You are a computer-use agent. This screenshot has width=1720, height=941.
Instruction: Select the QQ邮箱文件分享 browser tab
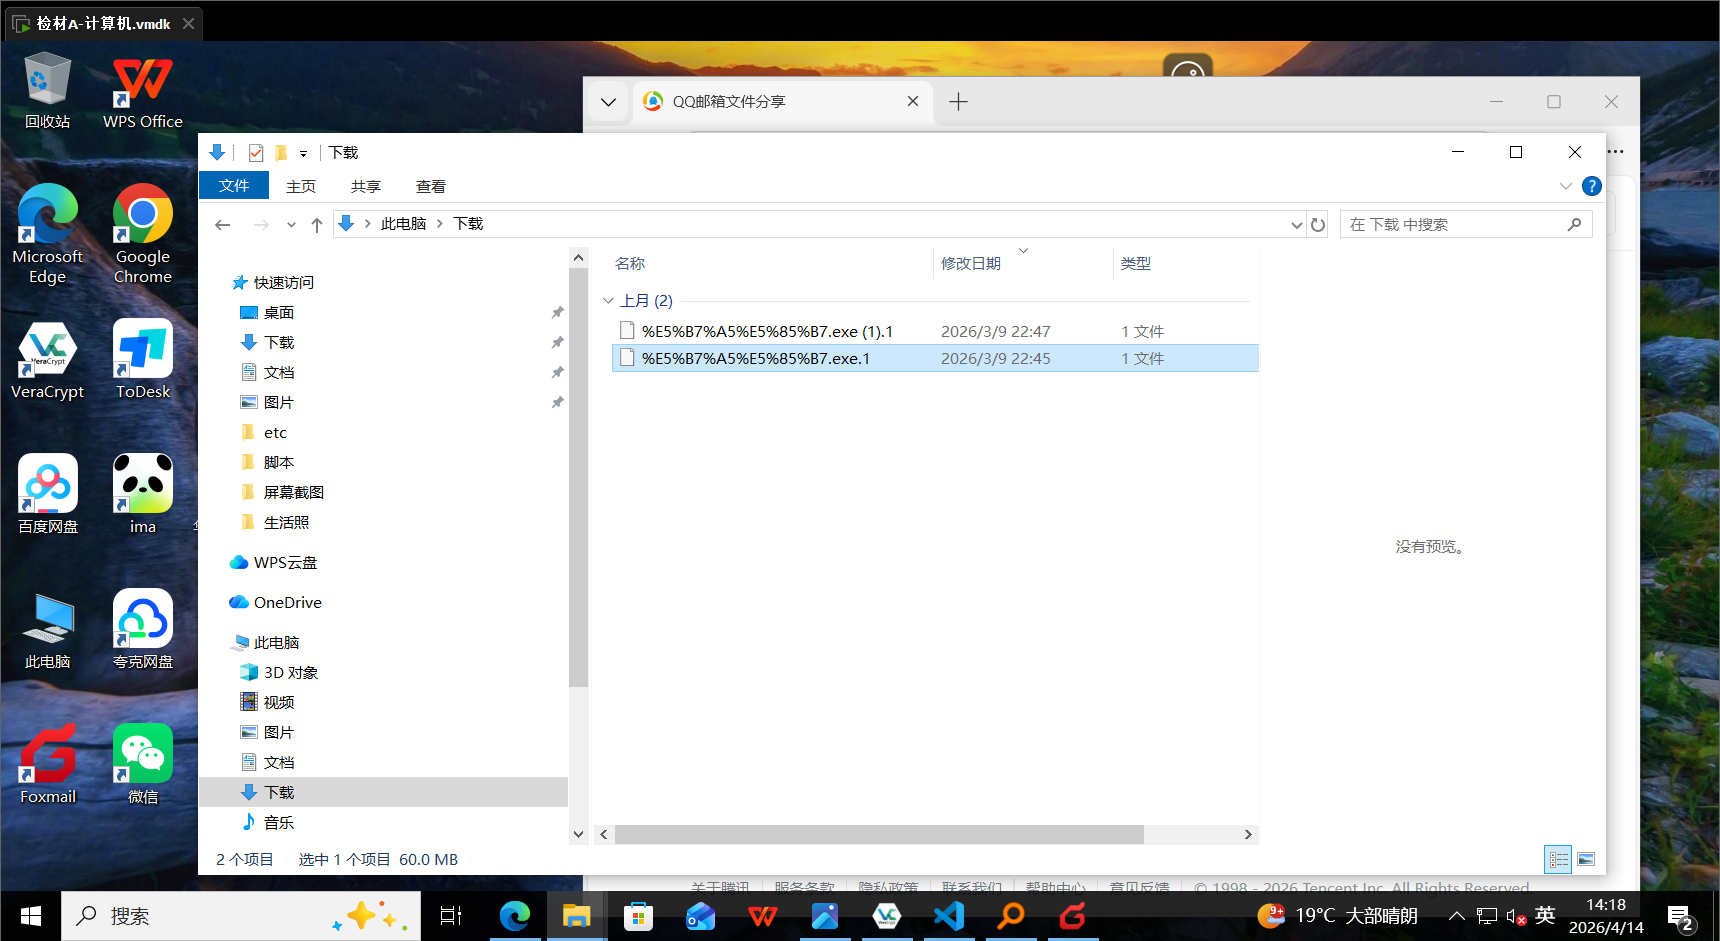coord(782,102)
